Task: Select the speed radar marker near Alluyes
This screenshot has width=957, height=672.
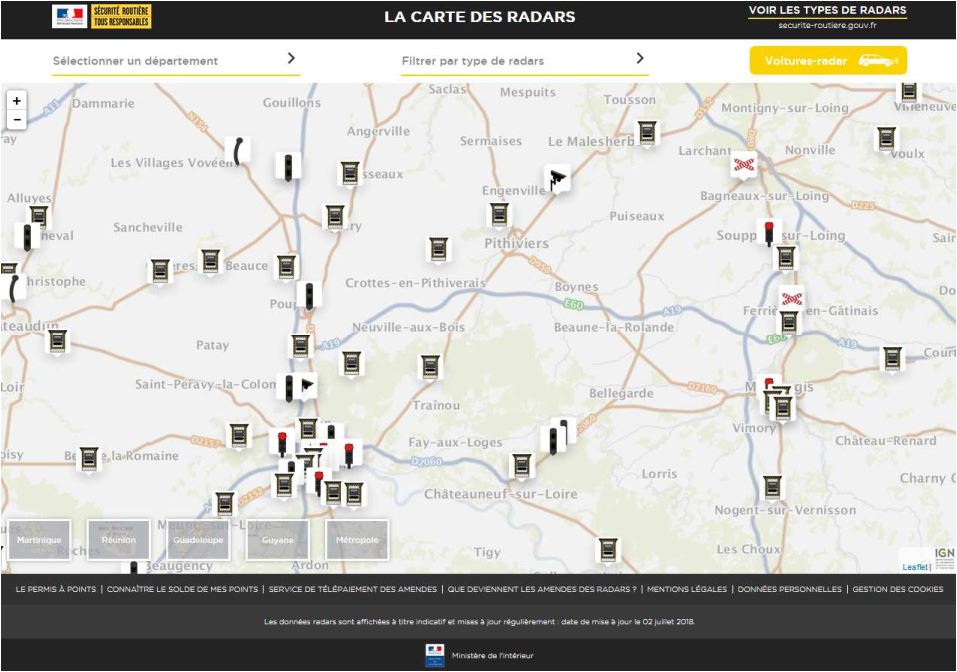Action: 39,217
